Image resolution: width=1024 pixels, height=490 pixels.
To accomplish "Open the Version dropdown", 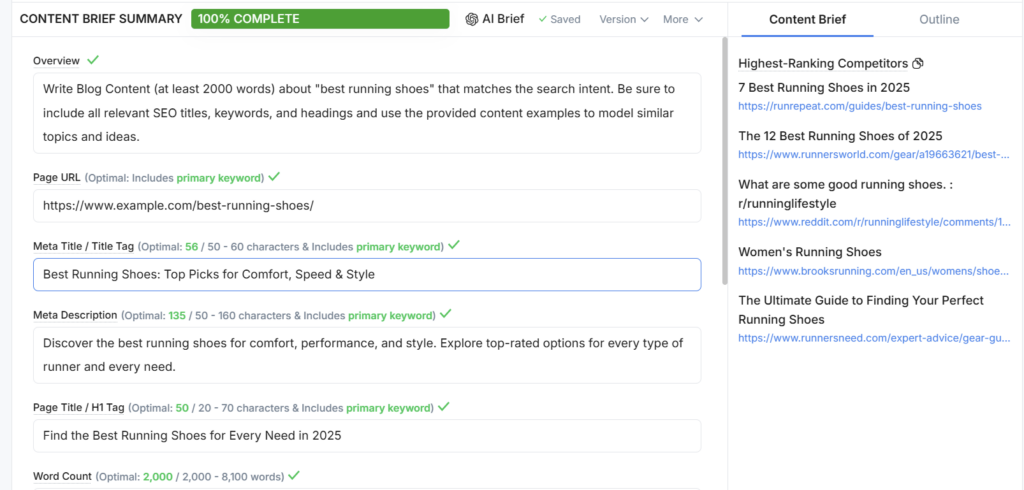I will [624, 20].
